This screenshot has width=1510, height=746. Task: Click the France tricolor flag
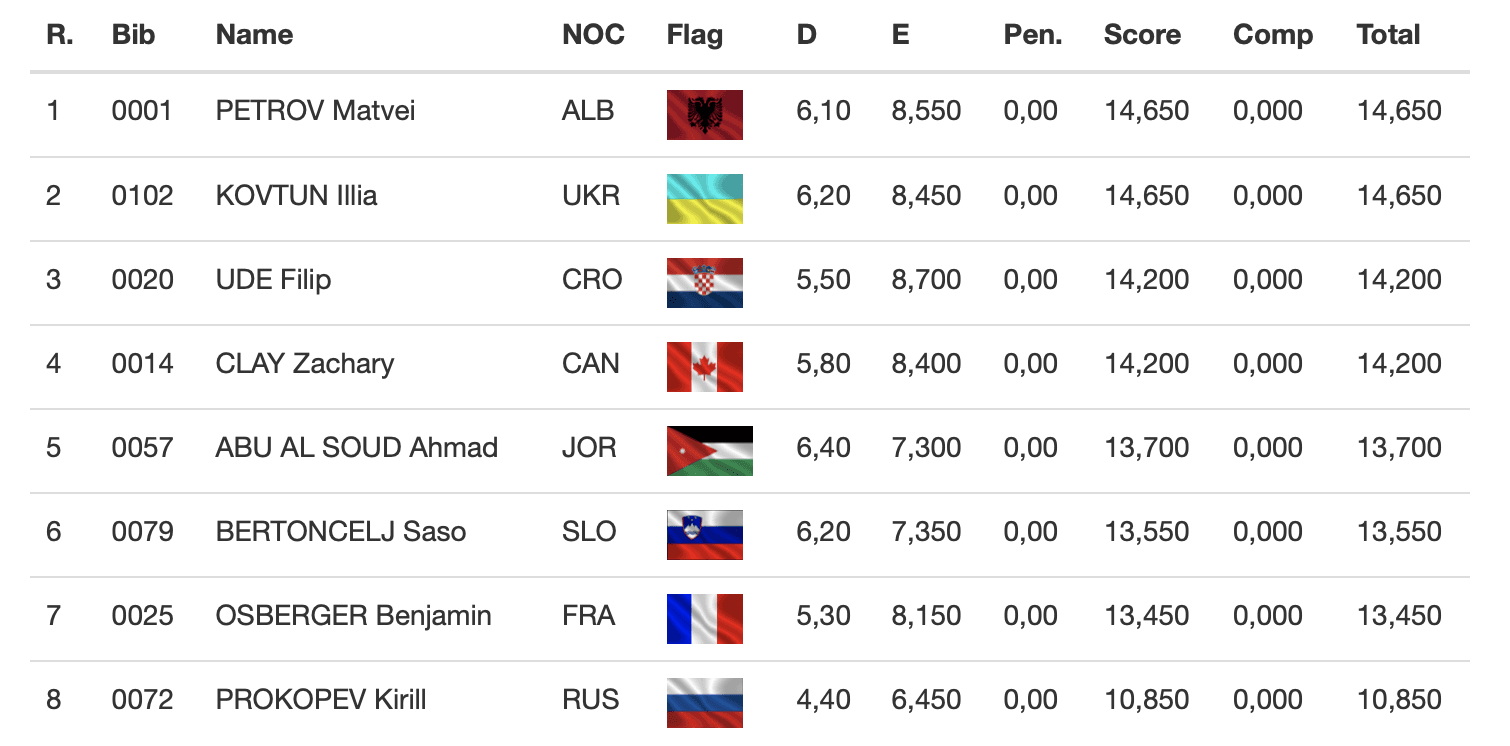[x=704, y=618]
